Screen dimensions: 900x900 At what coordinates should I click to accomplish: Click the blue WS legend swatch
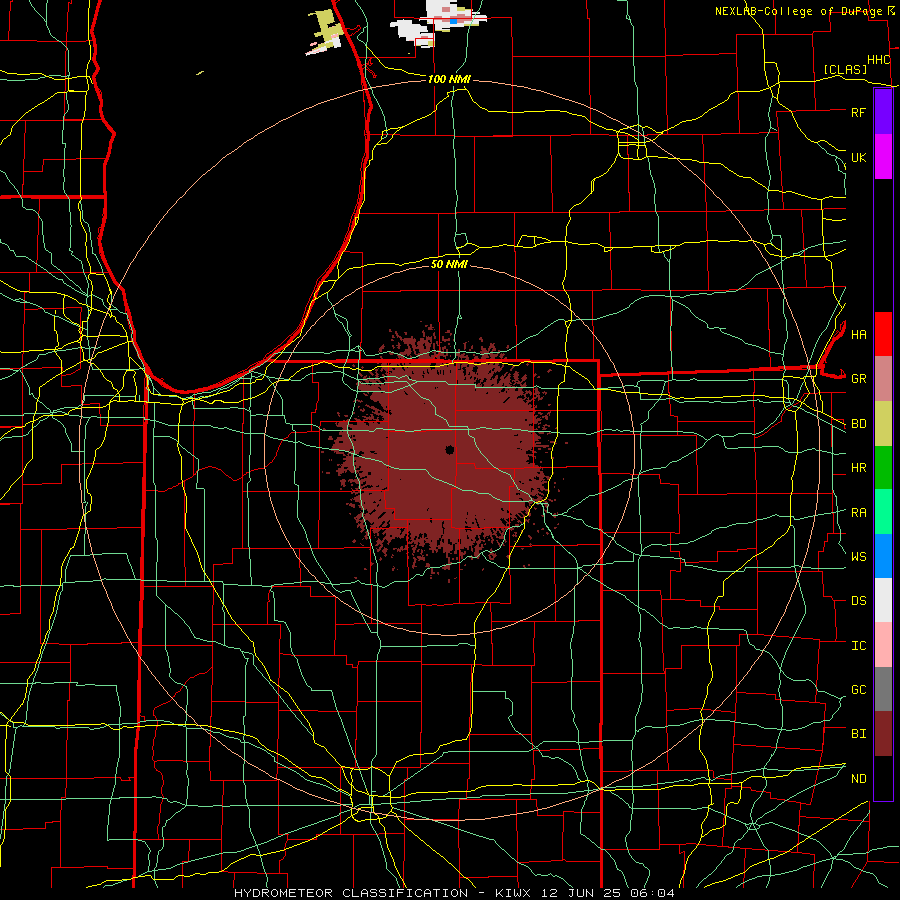point(883,556)
